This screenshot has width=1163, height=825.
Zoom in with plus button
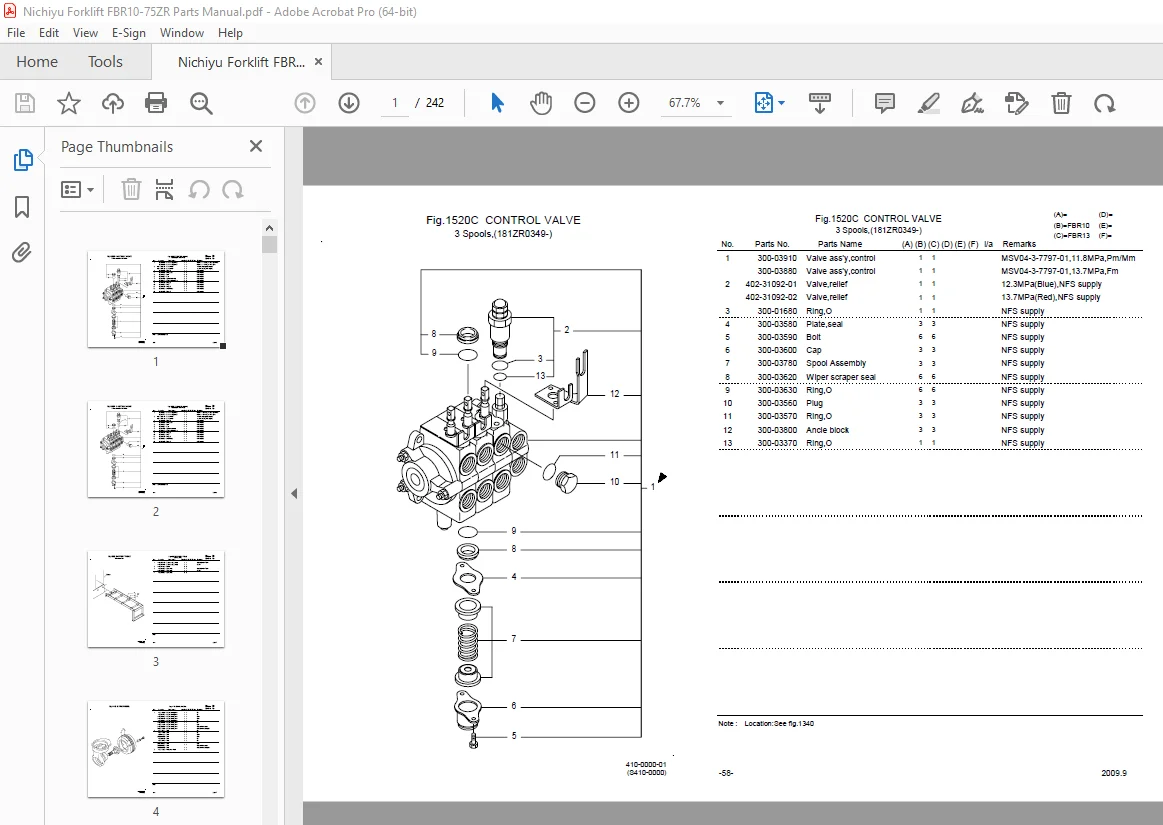tap(628, 103)
